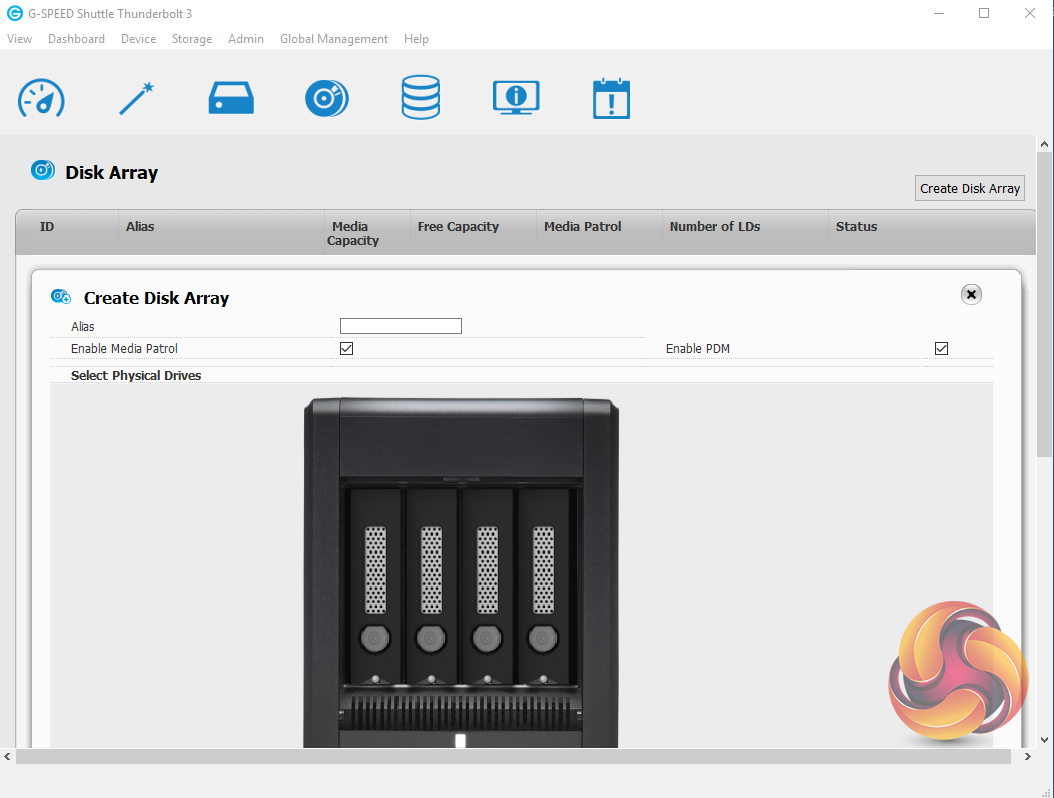
Task: Click the vertical scrollbar thumb
Action: pos(1044,305)
